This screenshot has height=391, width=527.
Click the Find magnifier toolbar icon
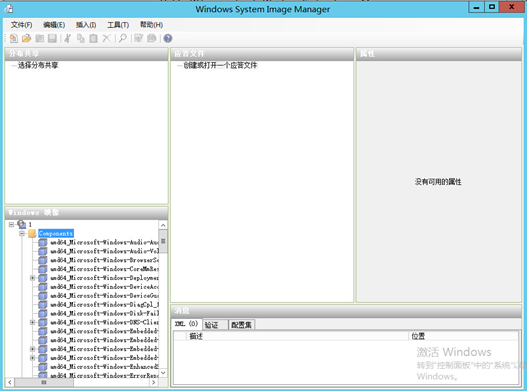(x=123, y=38)
